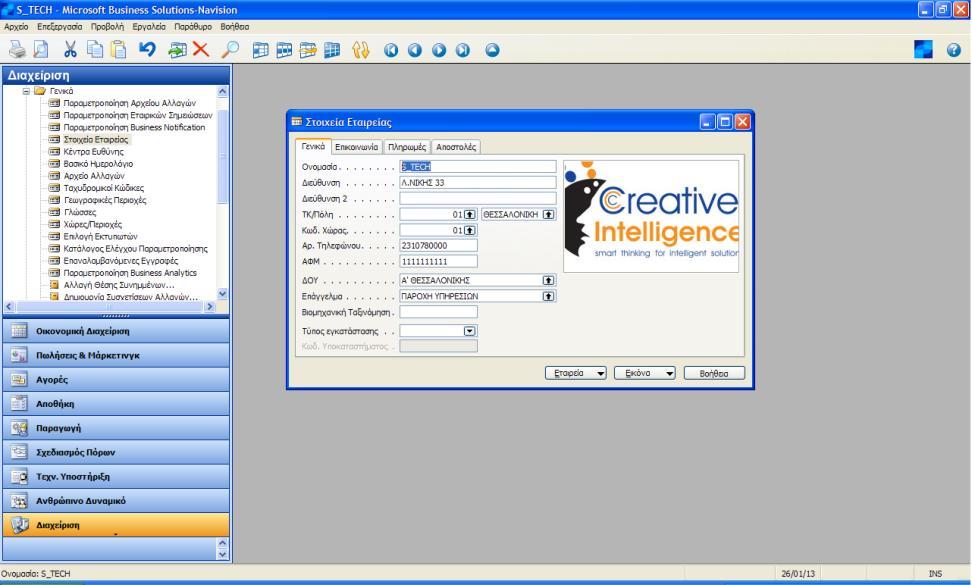The height and width of the screenshot is (585, 972).
Task: Open the Αγορές module
Action: 116,379
